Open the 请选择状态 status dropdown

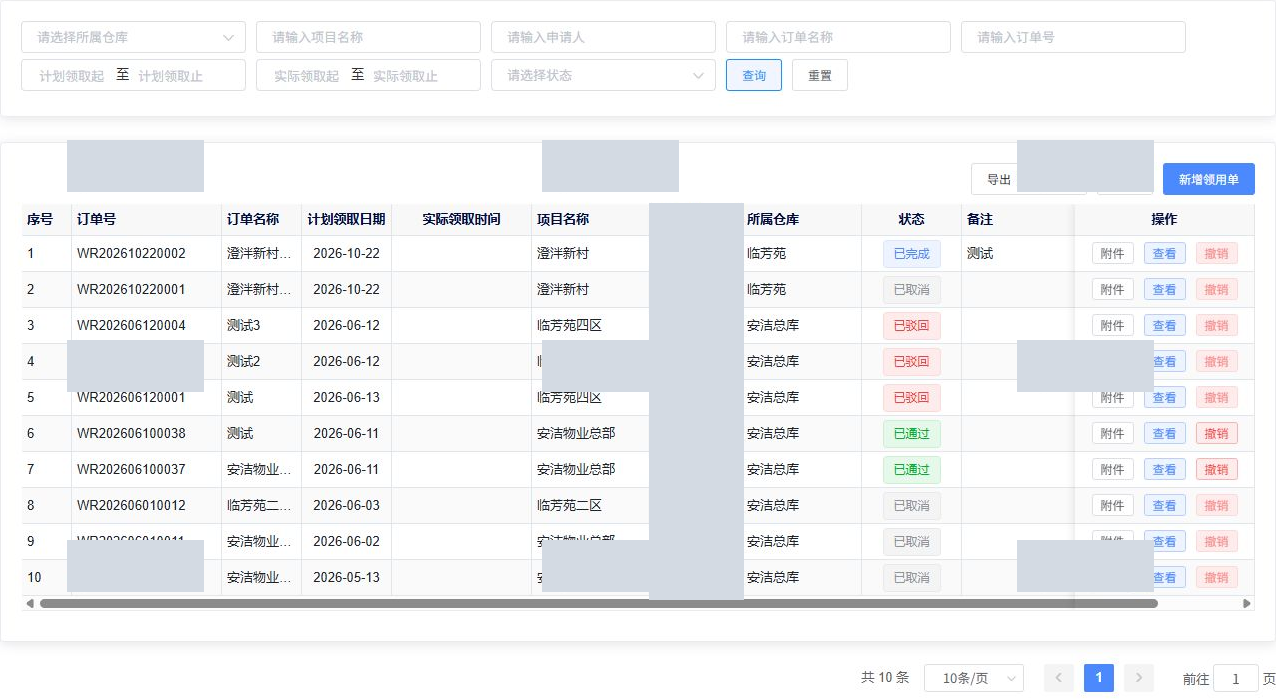[x=603, y=75]
